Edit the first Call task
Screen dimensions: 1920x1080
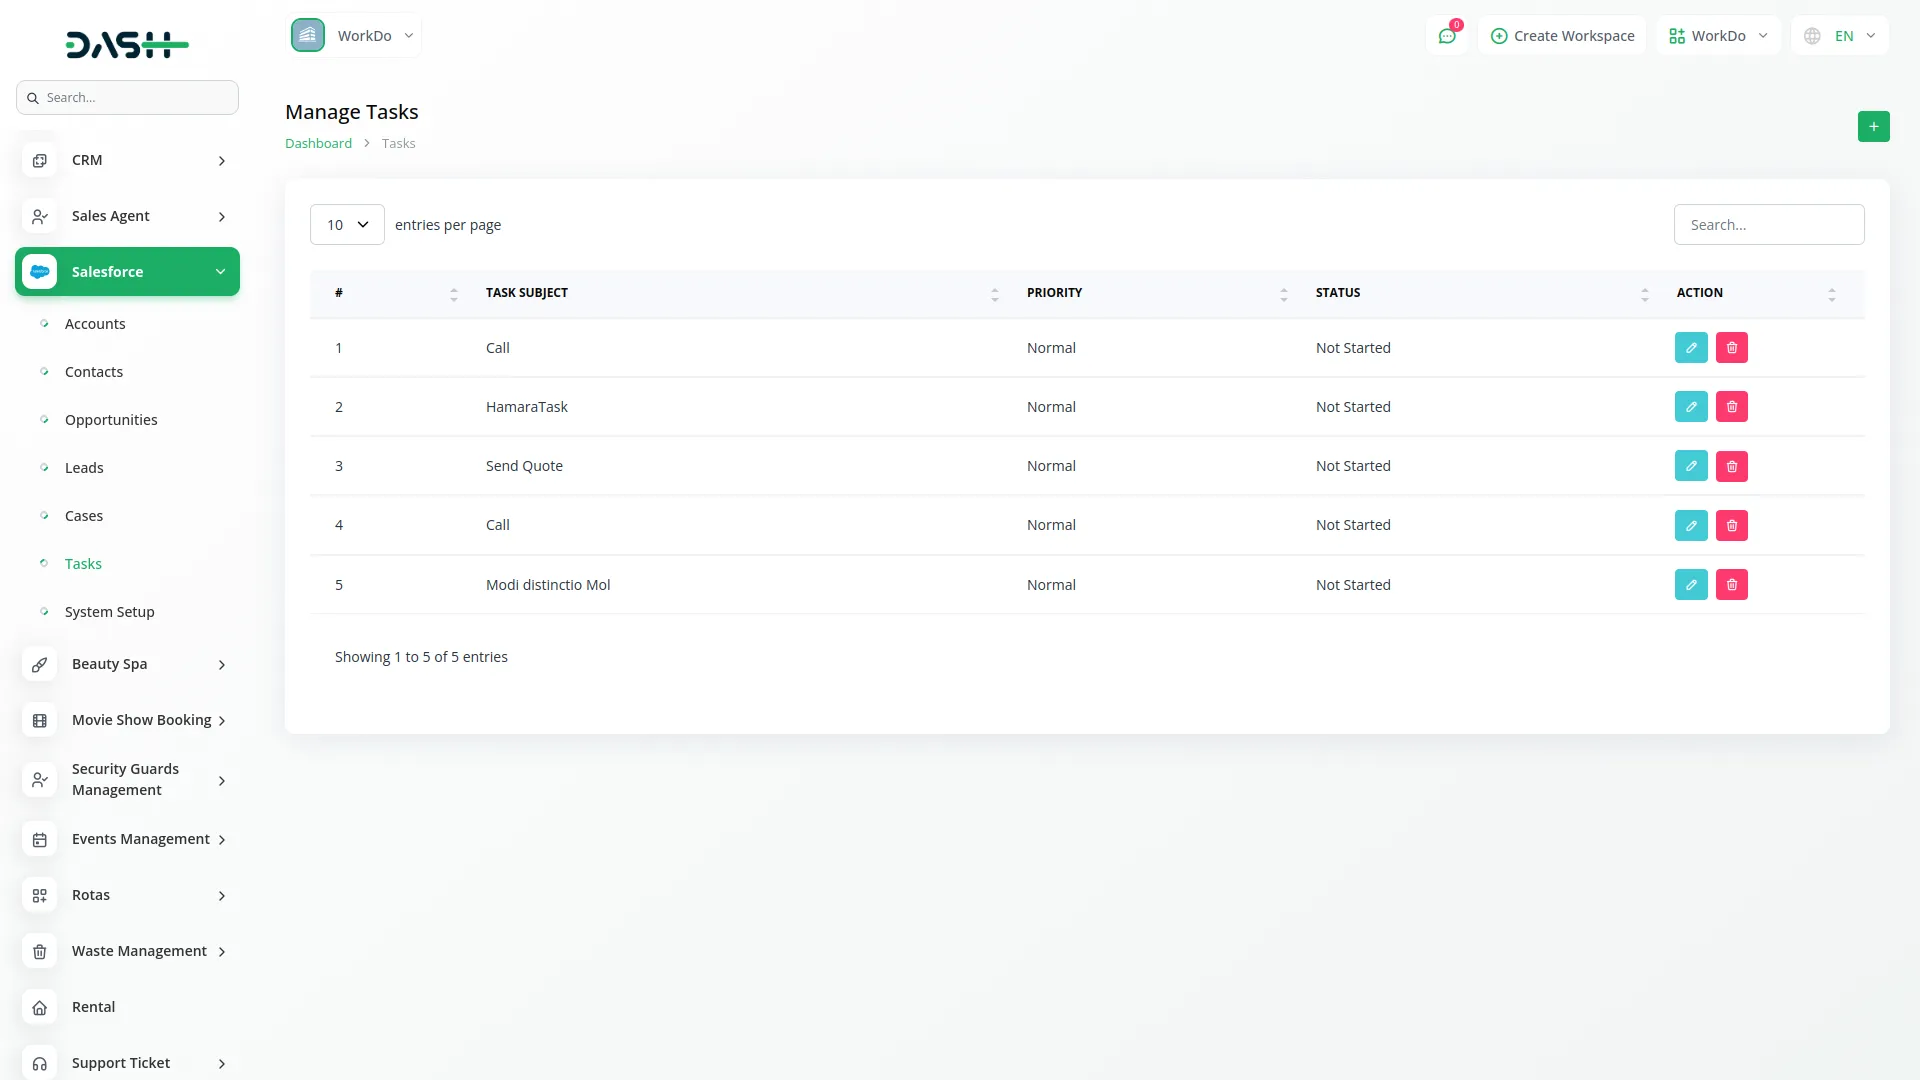[1691, 347]
